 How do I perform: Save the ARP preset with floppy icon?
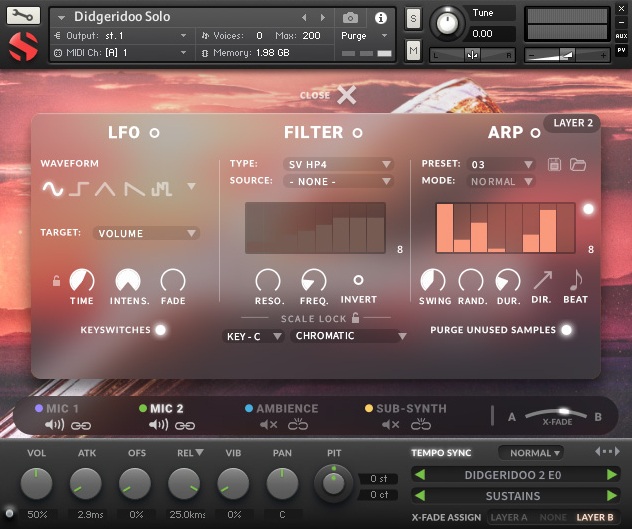554,165
